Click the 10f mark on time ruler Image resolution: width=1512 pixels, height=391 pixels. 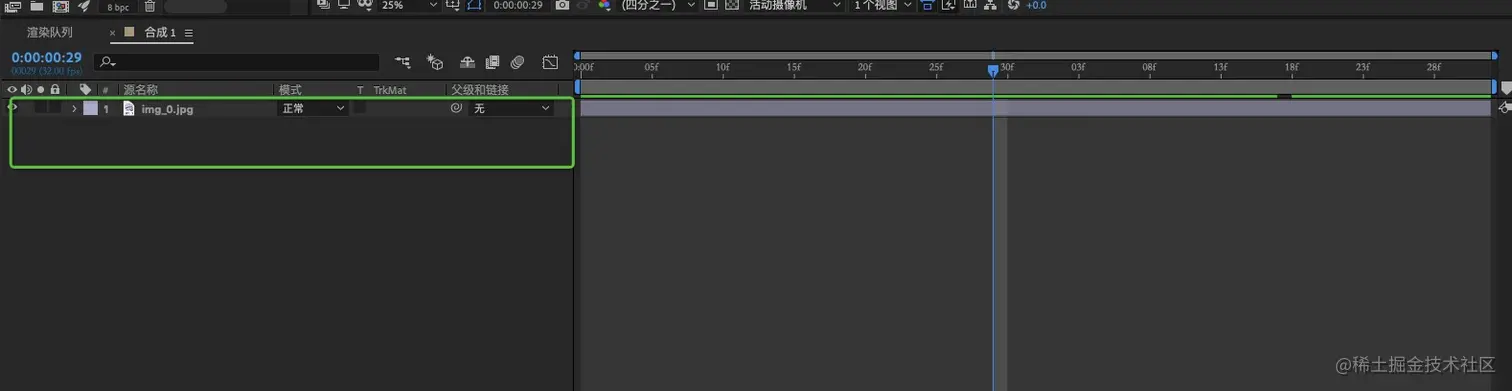coord(722,68)
